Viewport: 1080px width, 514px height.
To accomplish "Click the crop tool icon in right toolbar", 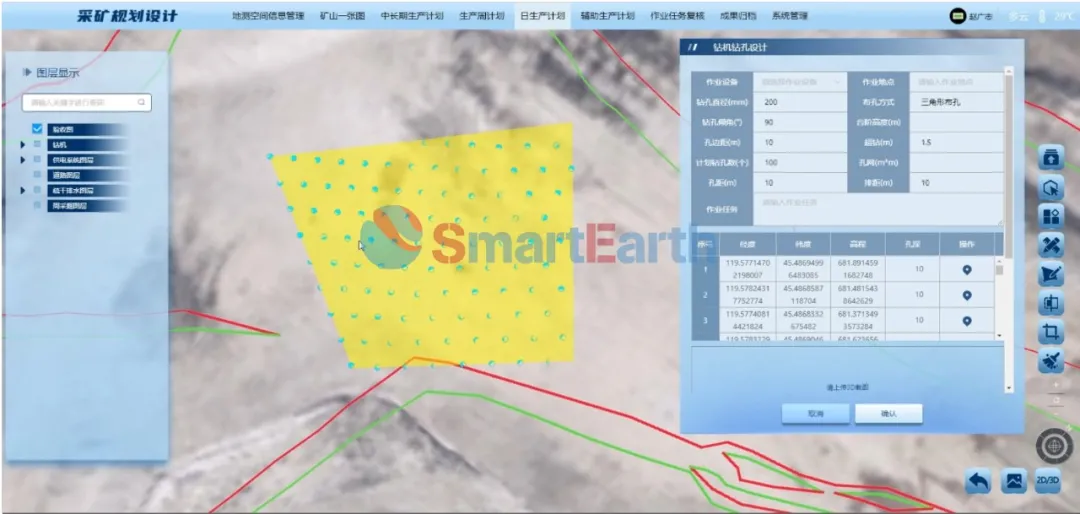I will coord(1050,332).
